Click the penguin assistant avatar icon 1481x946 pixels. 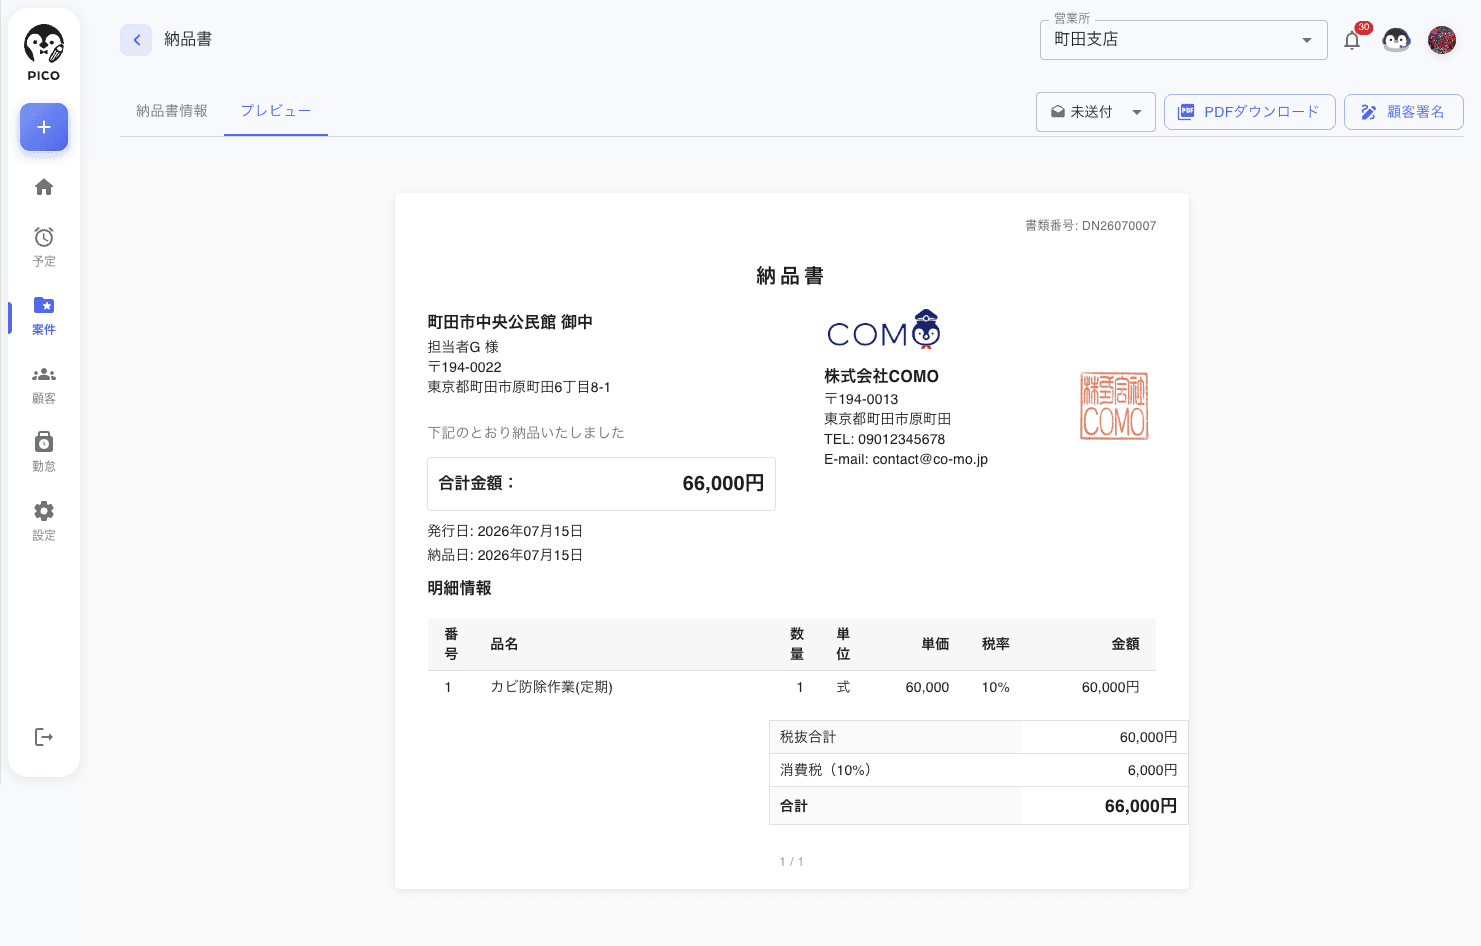tap(1396, 40)
